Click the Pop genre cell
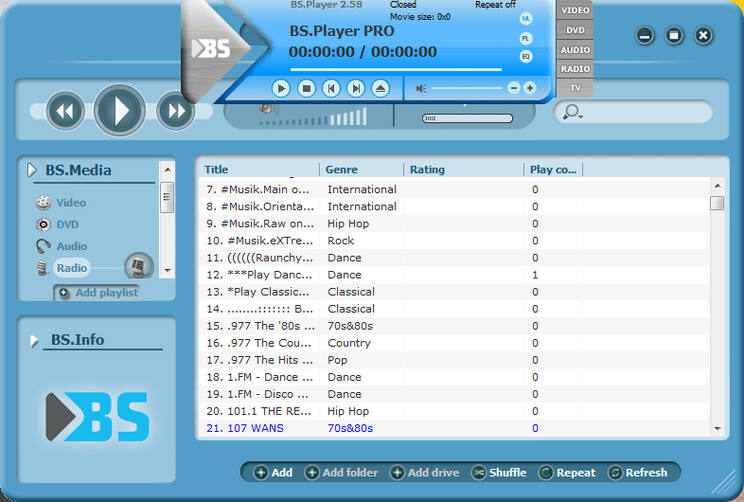The height and width of the screenshot is (502, 744). (x=337, y=360)
